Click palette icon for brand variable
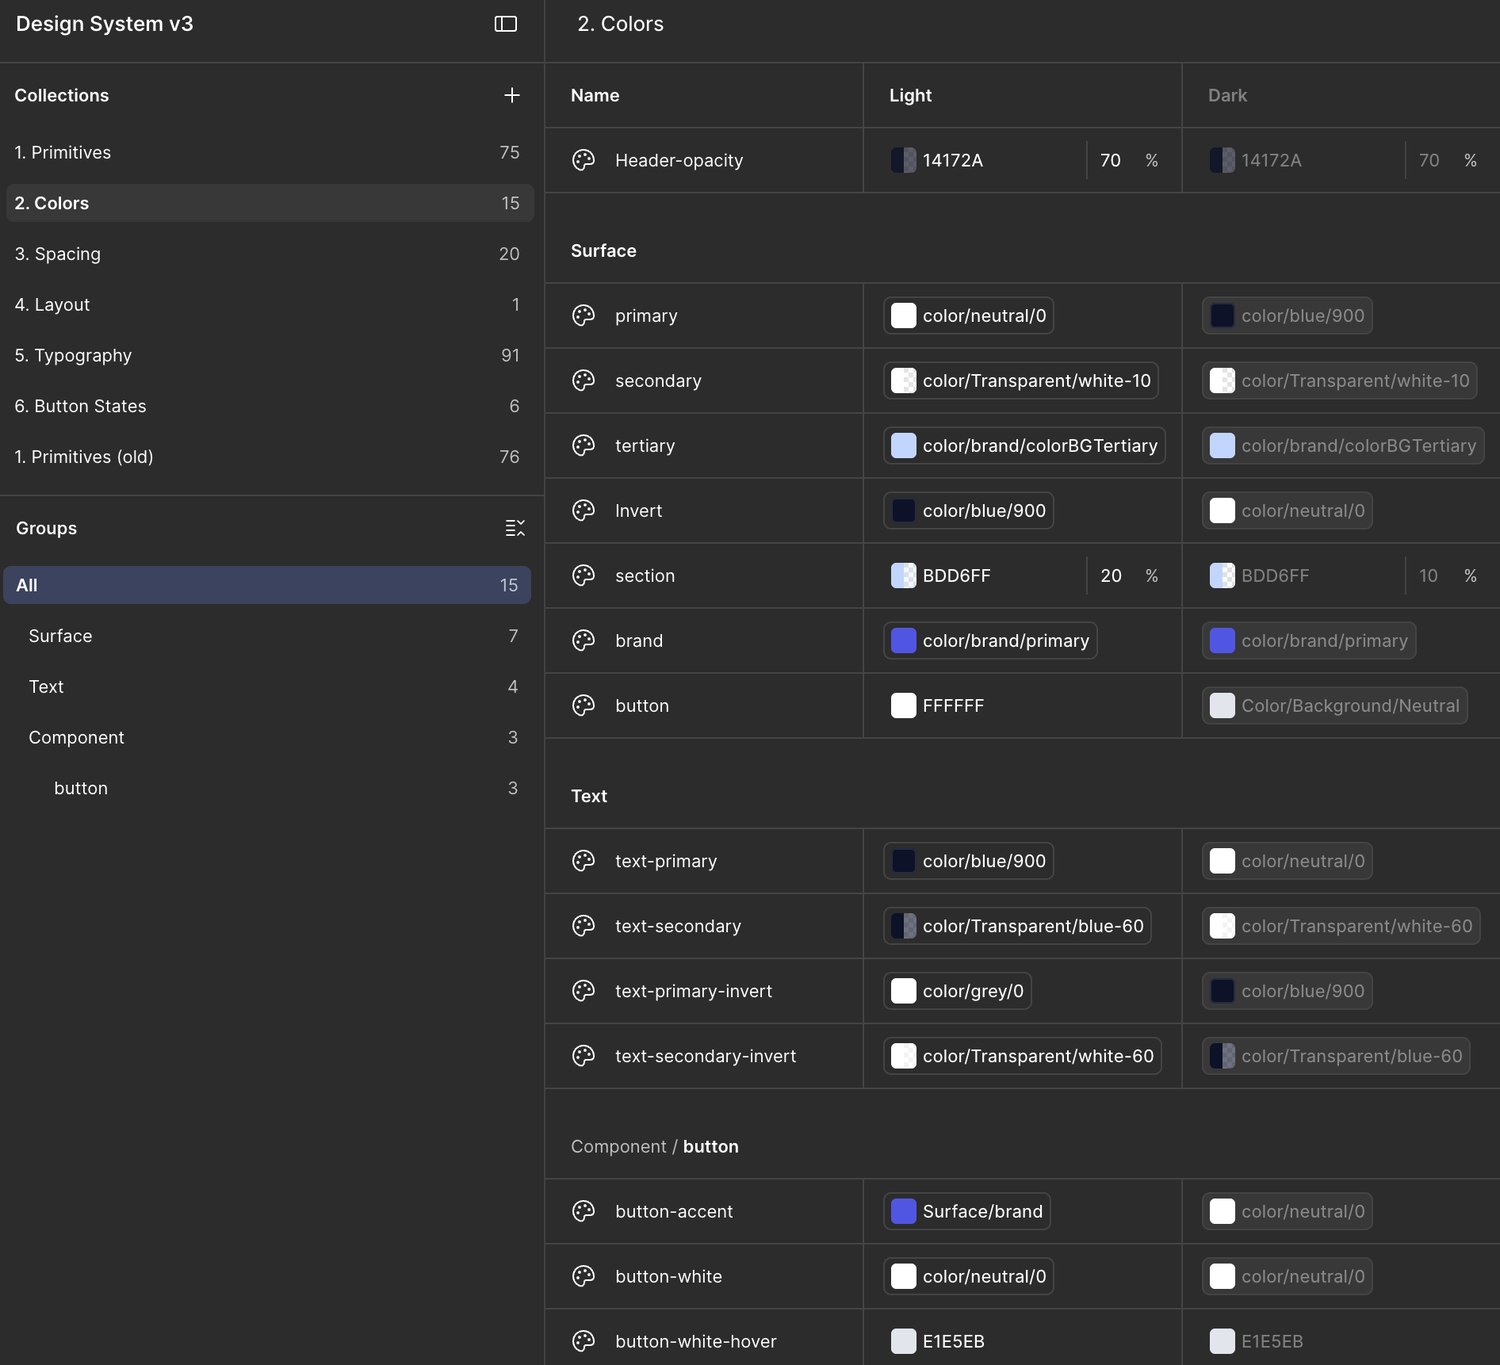1500x1365 pixels. tap(584, 640)
